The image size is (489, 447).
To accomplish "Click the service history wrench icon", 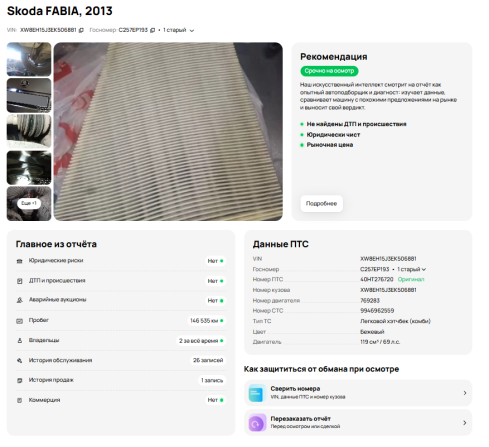I will coord(20,360).
